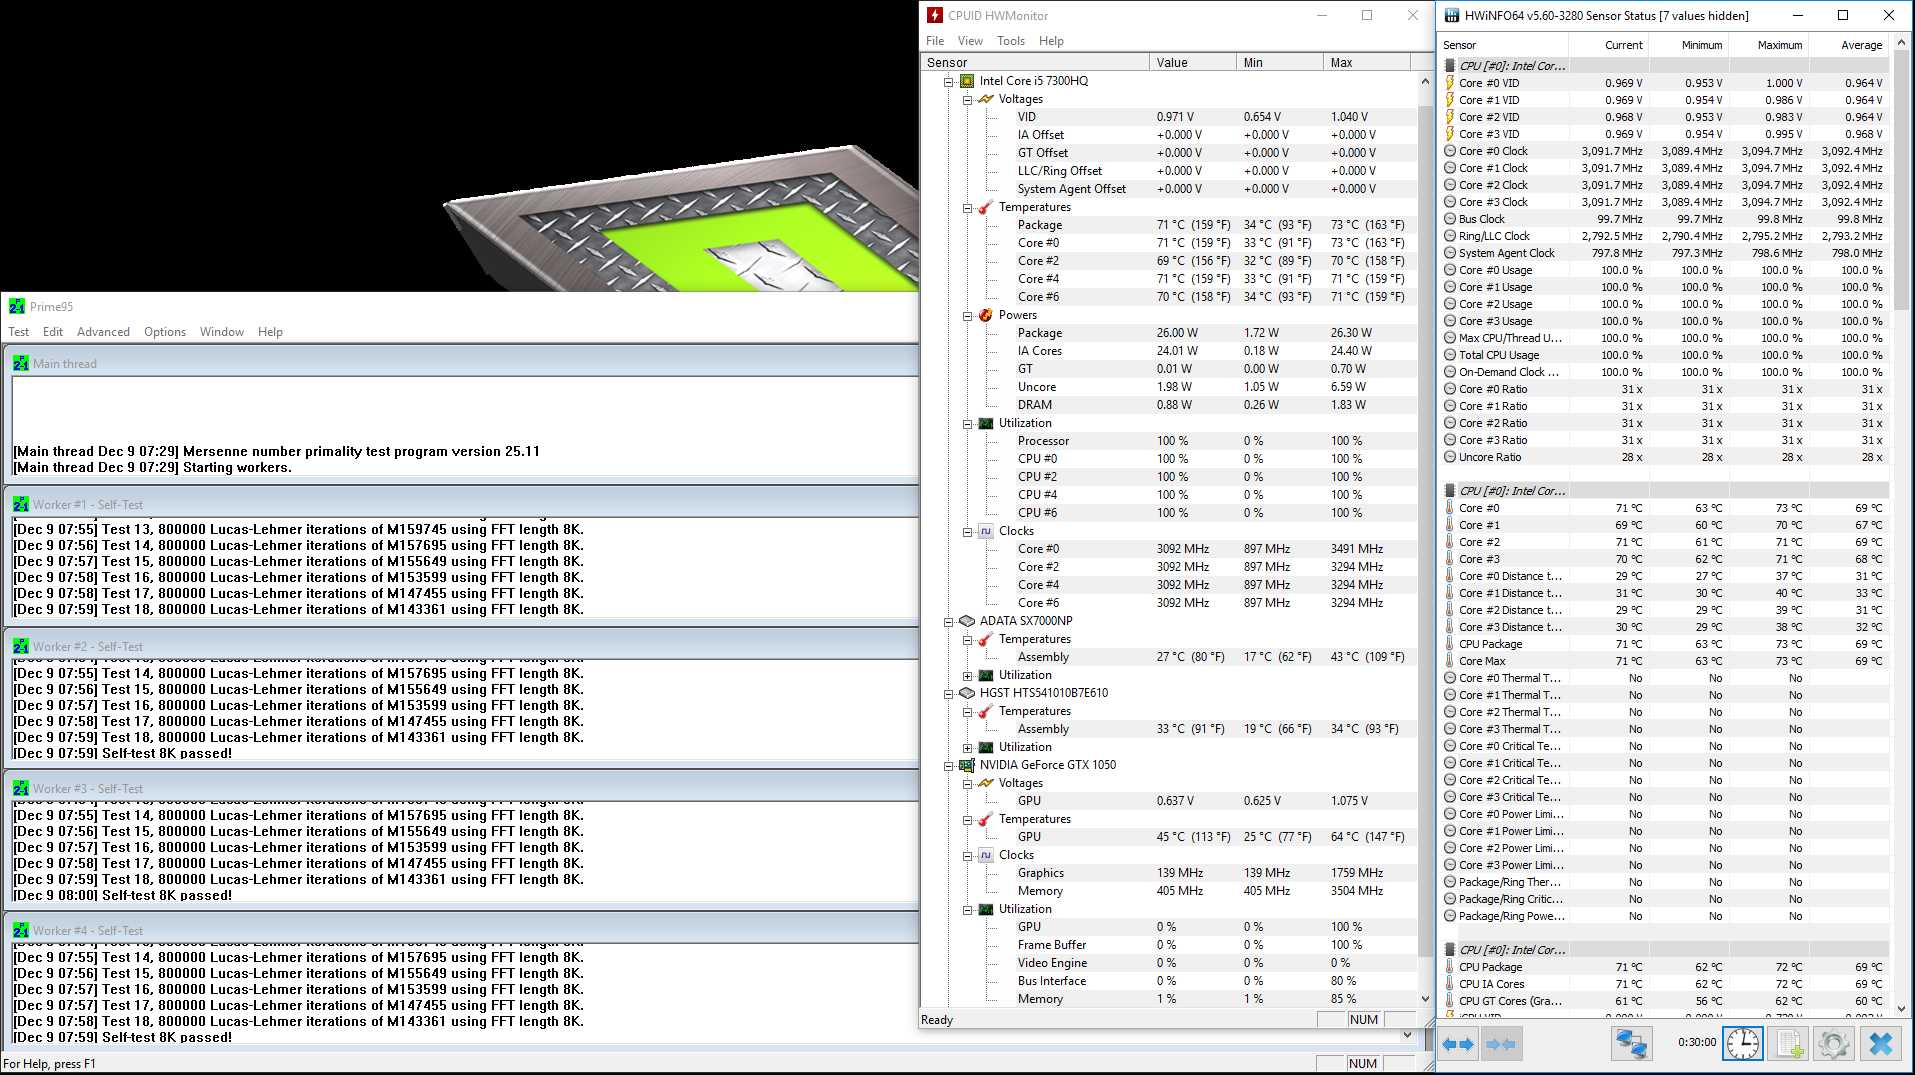Close sensors with the blue X button
This screenshot has height=1075, width=1915.
[1881, 1044]
